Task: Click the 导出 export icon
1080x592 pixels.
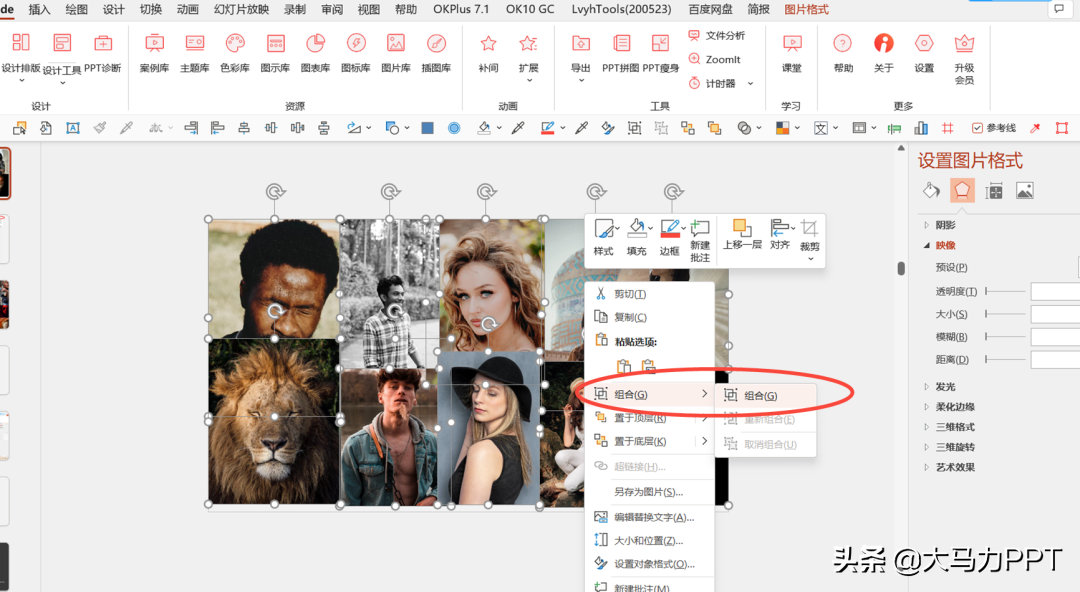Action: 581,44
